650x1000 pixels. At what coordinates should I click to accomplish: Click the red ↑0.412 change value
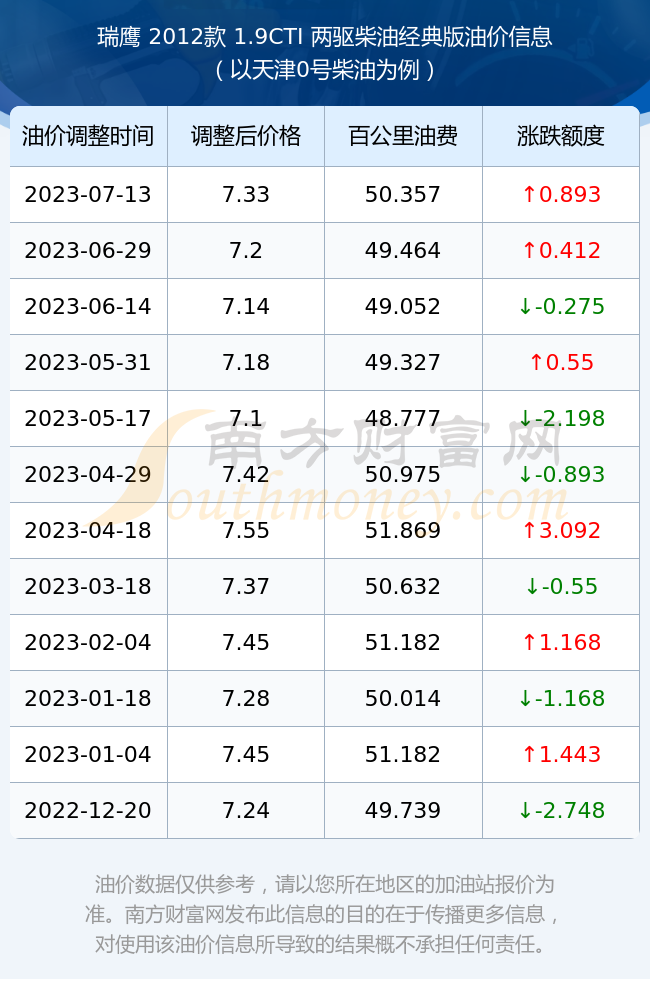[561, 251]
